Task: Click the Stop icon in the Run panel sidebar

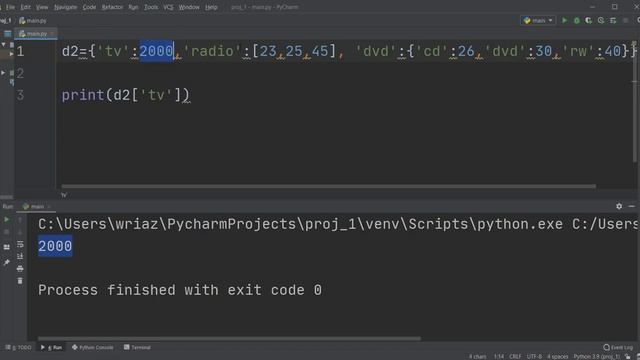Action: click(x=7, y=232)
